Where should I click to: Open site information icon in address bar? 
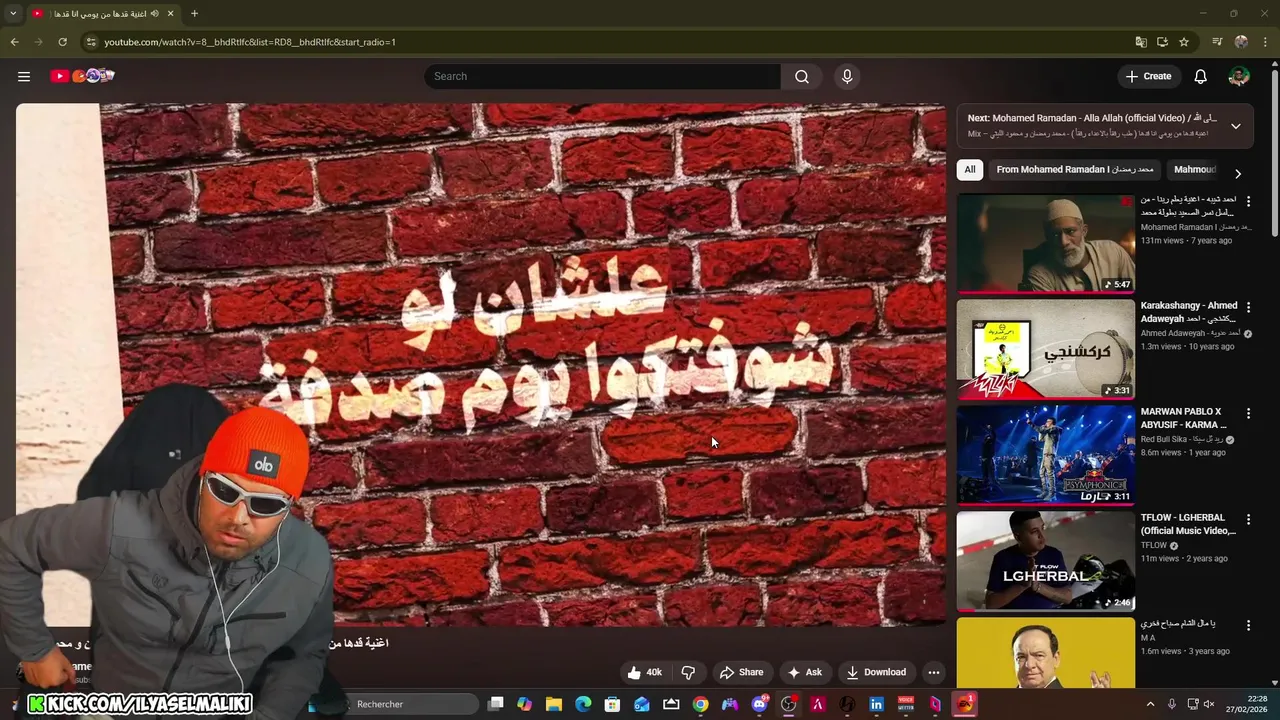[x=90, y=42]
